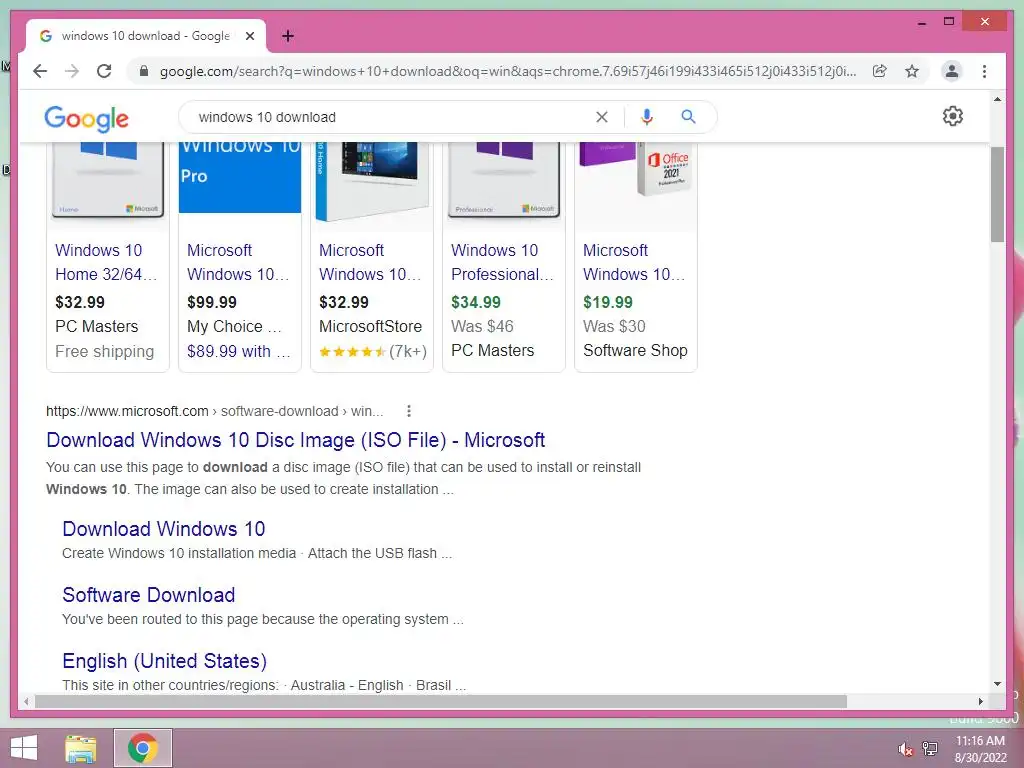Reload the current page

pyautogui.click(x=104, y=71)
